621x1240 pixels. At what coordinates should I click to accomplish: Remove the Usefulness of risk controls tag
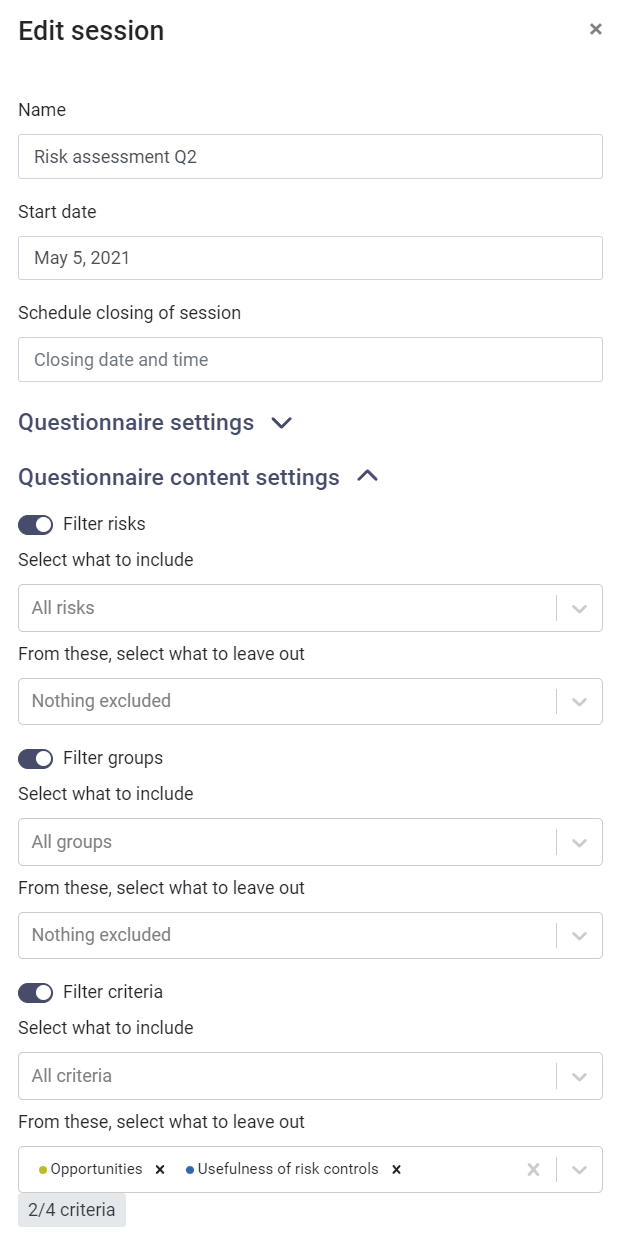coord(396,1169)
